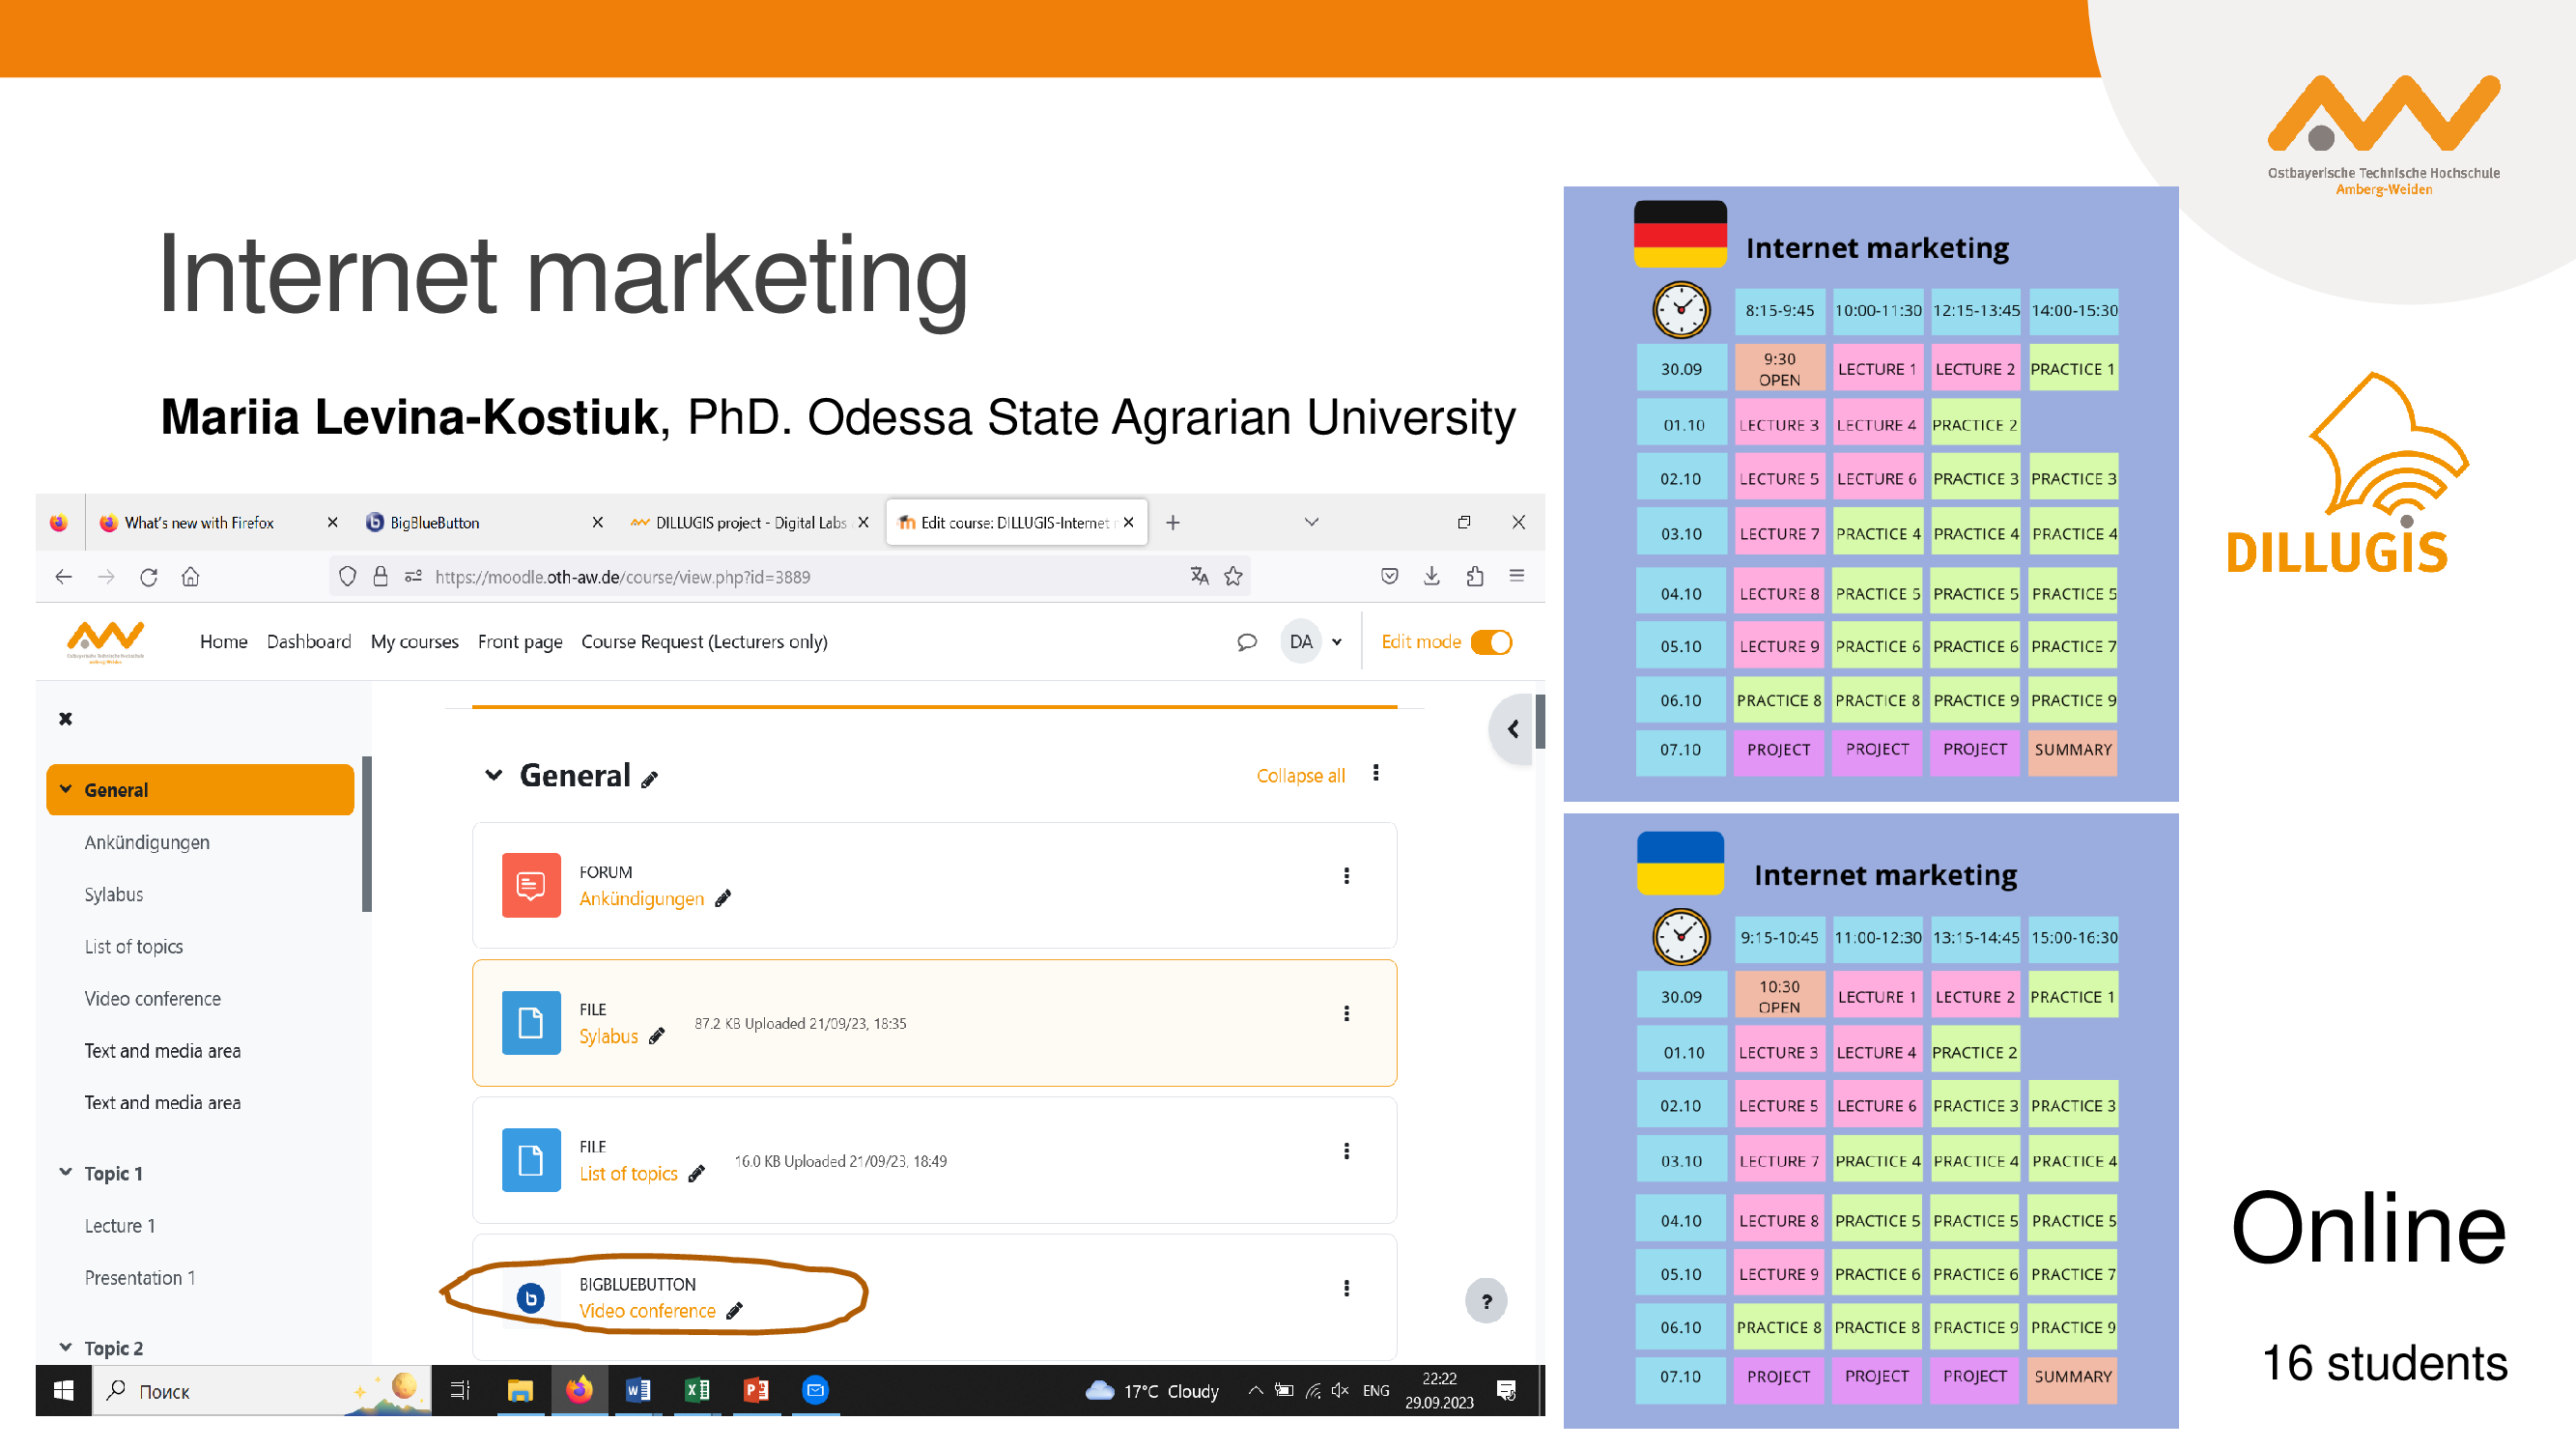Screen dimensions: 2576x1449
Task: Click the pencil icon next to Sylabus
Action: point(657,1037)
